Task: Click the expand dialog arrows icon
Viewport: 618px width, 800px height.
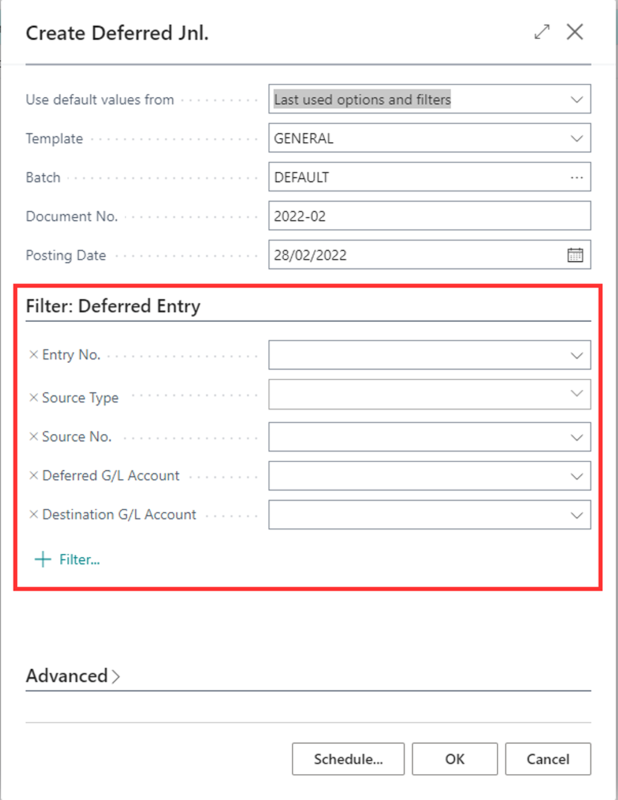Action: coord(542,32)
